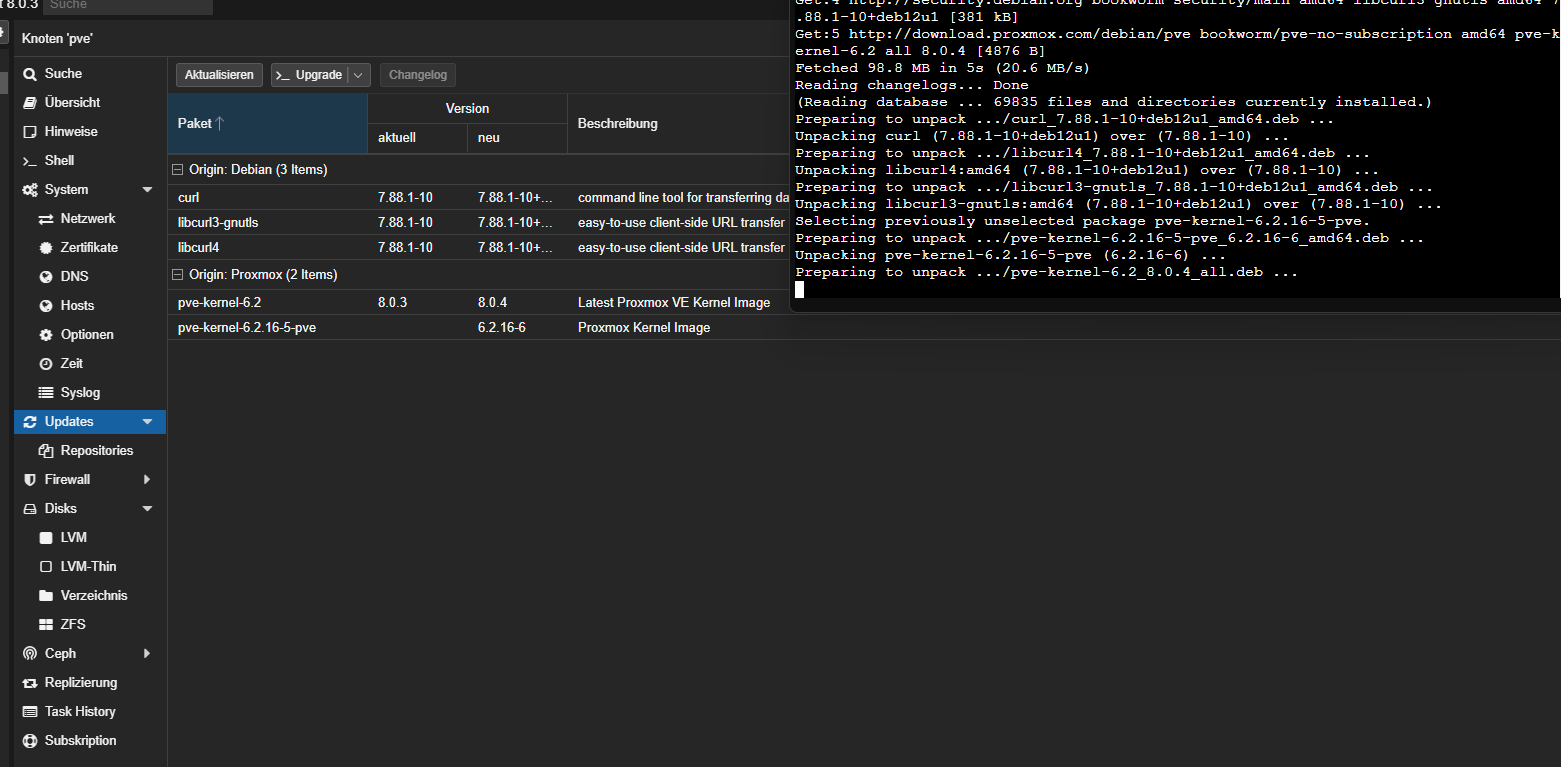The image size is (1561, 767).
Task: Open the Optionen gear icon
Action: (46, 334)
